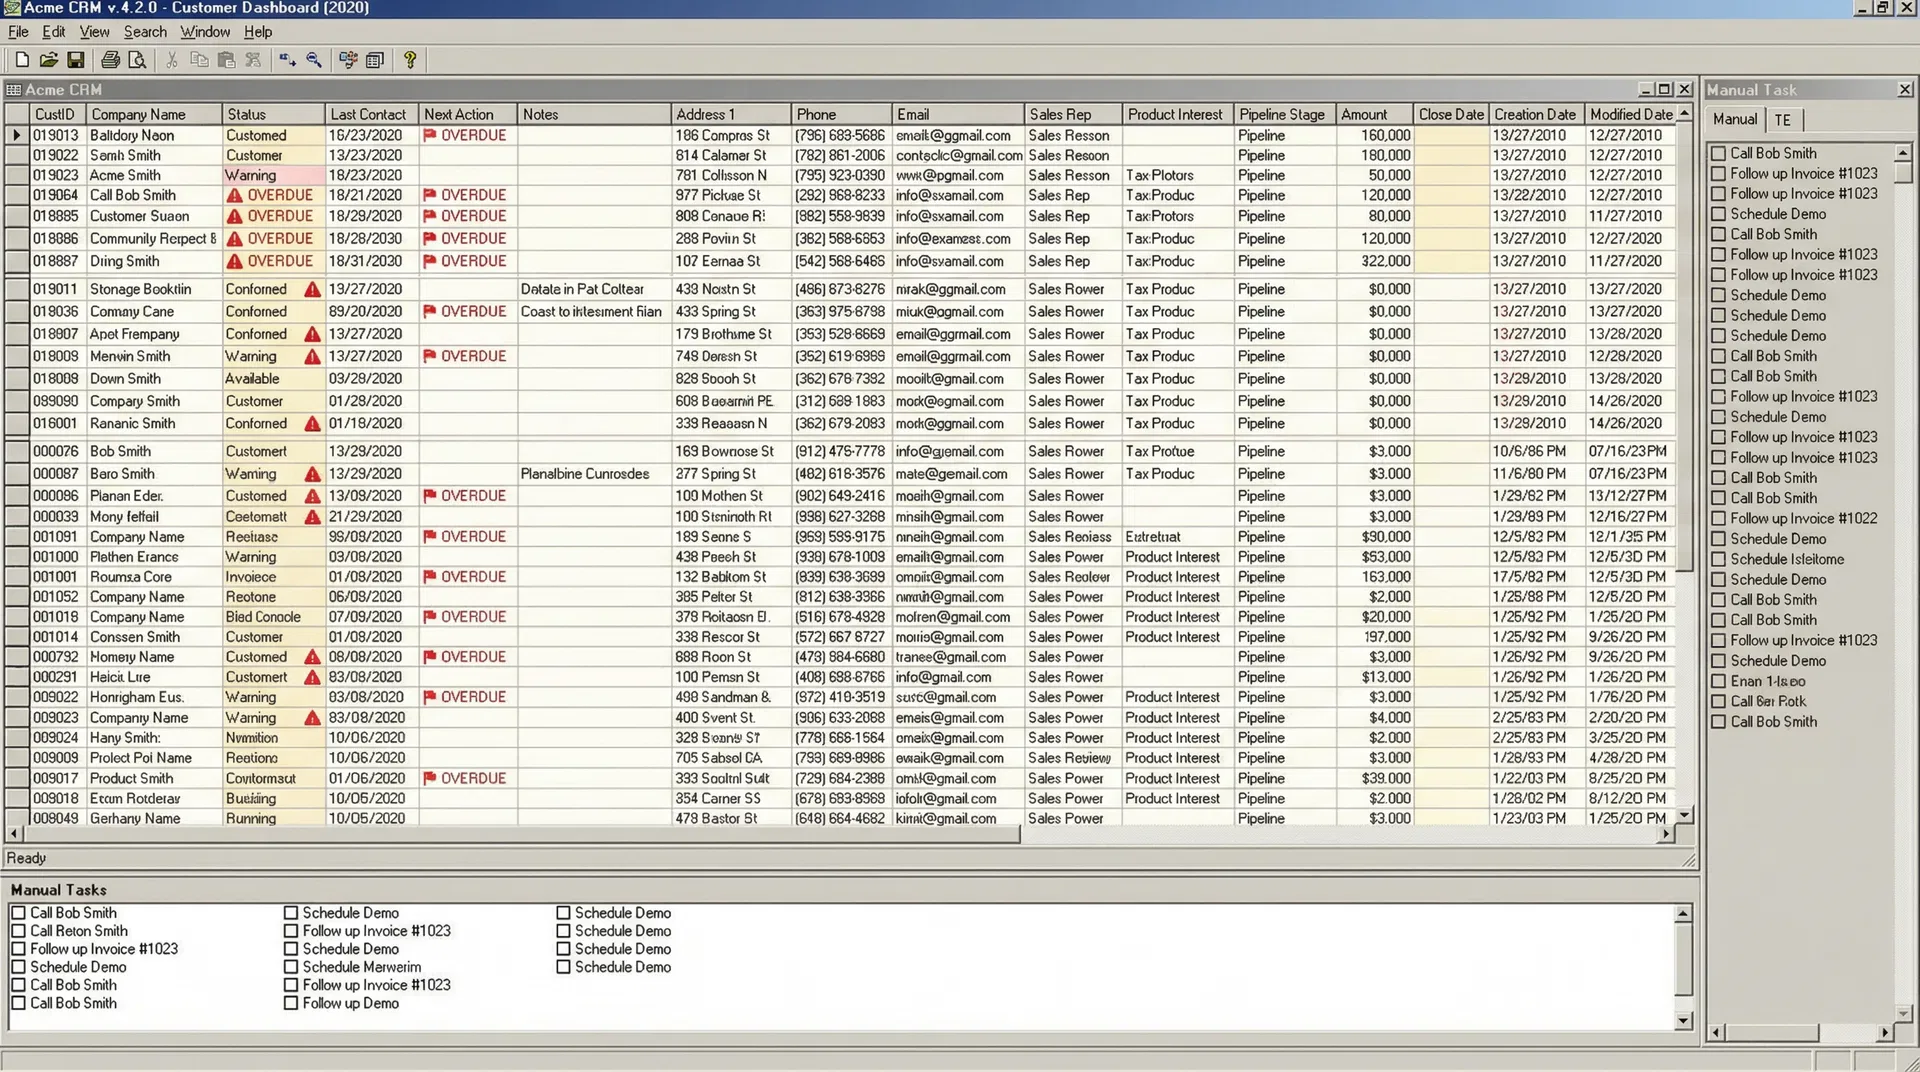Open the Search menu
This screenshot has width=1920, height=1072.
coord(145,32)
